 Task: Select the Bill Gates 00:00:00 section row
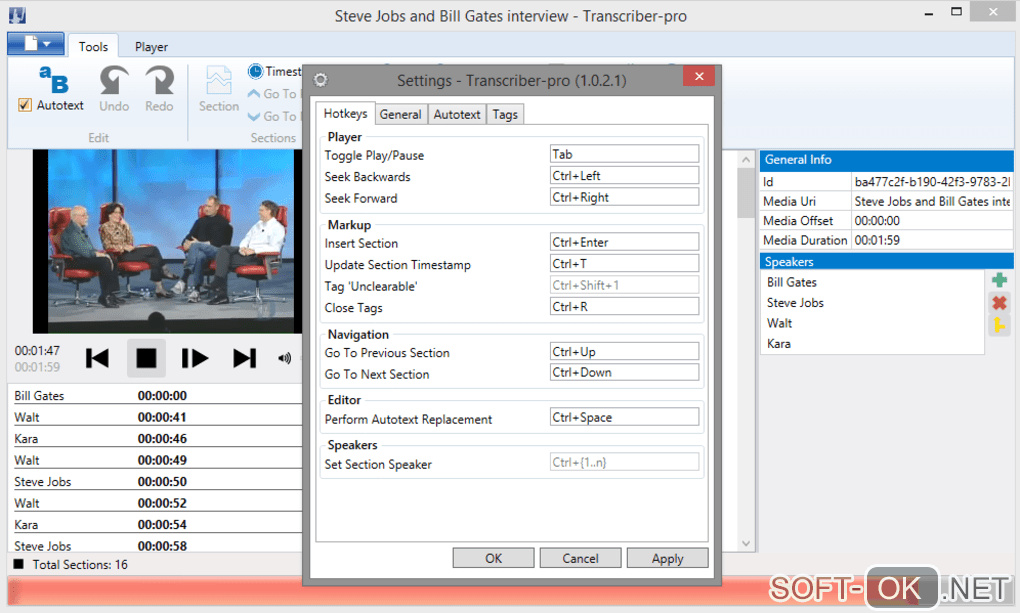tap(157, 396)
